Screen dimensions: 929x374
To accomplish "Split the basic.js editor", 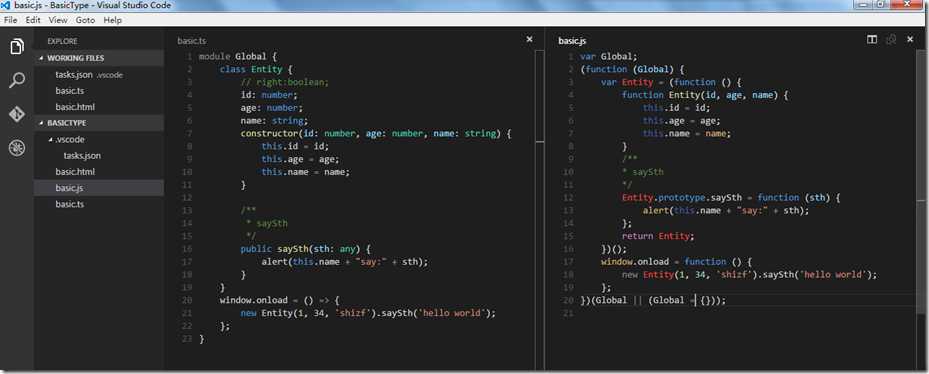I will [x=872, y=39].
